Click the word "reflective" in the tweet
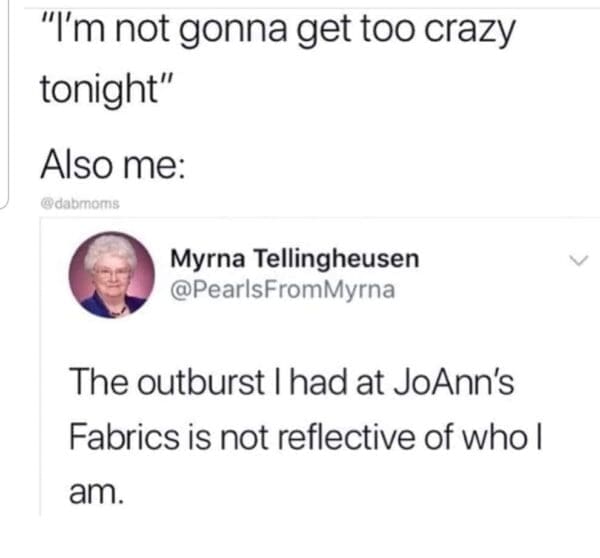 (346, 436)
